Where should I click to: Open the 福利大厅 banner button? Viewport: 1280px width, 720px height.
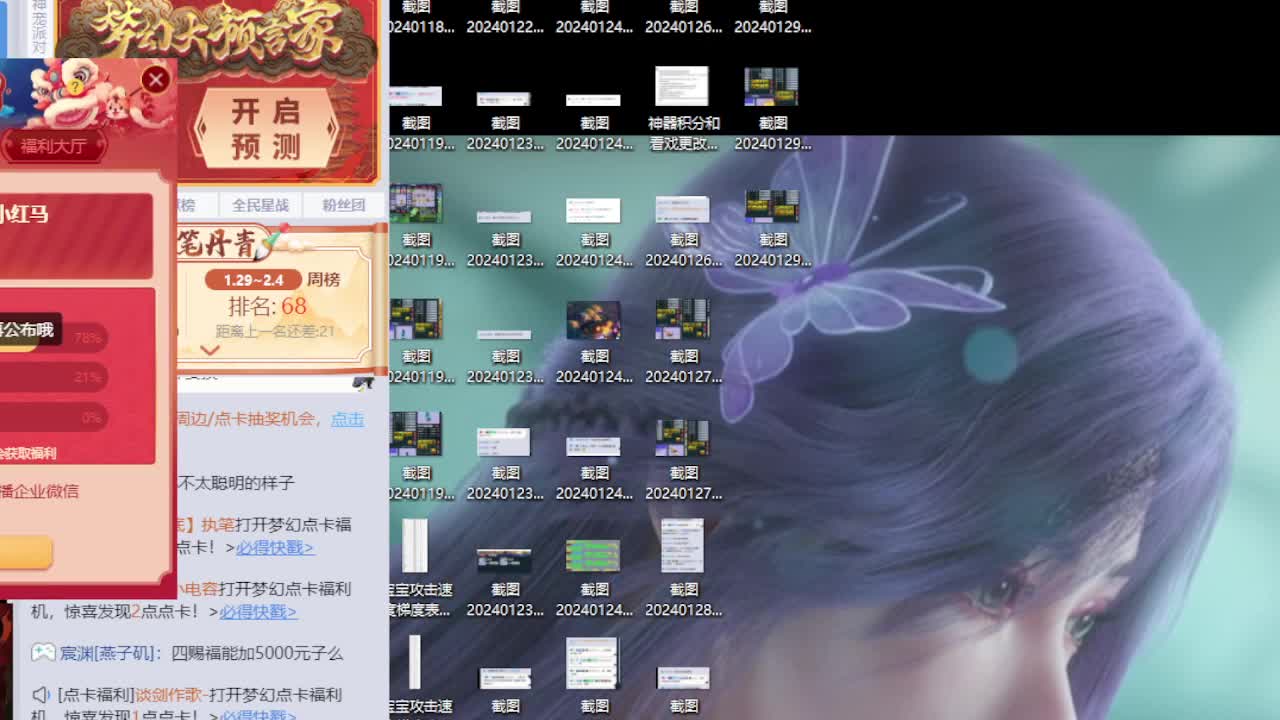[54, 146]
